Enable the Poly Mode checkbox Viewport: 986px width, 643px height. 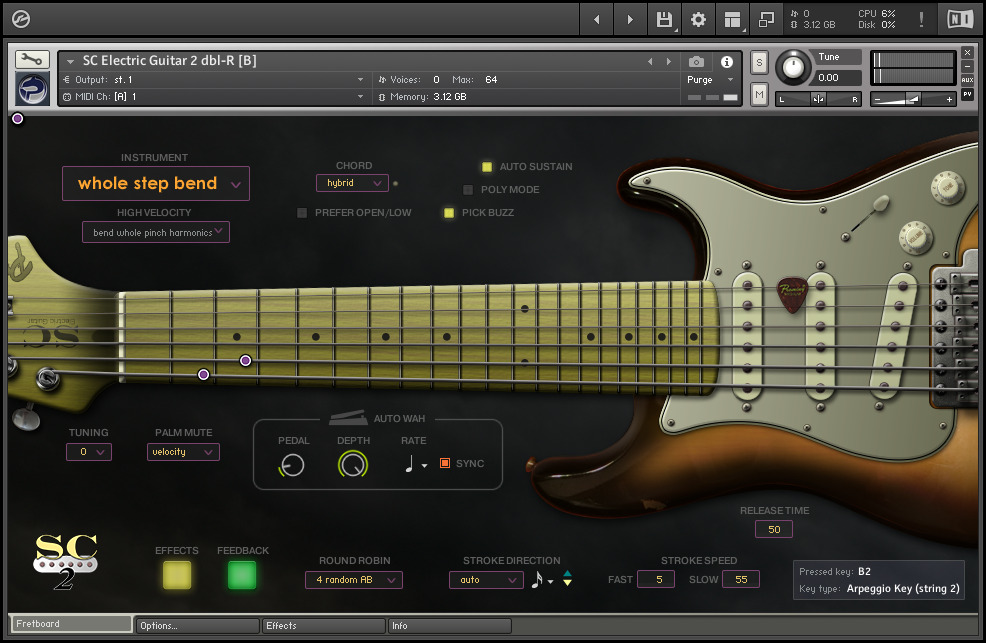(468, 190)
